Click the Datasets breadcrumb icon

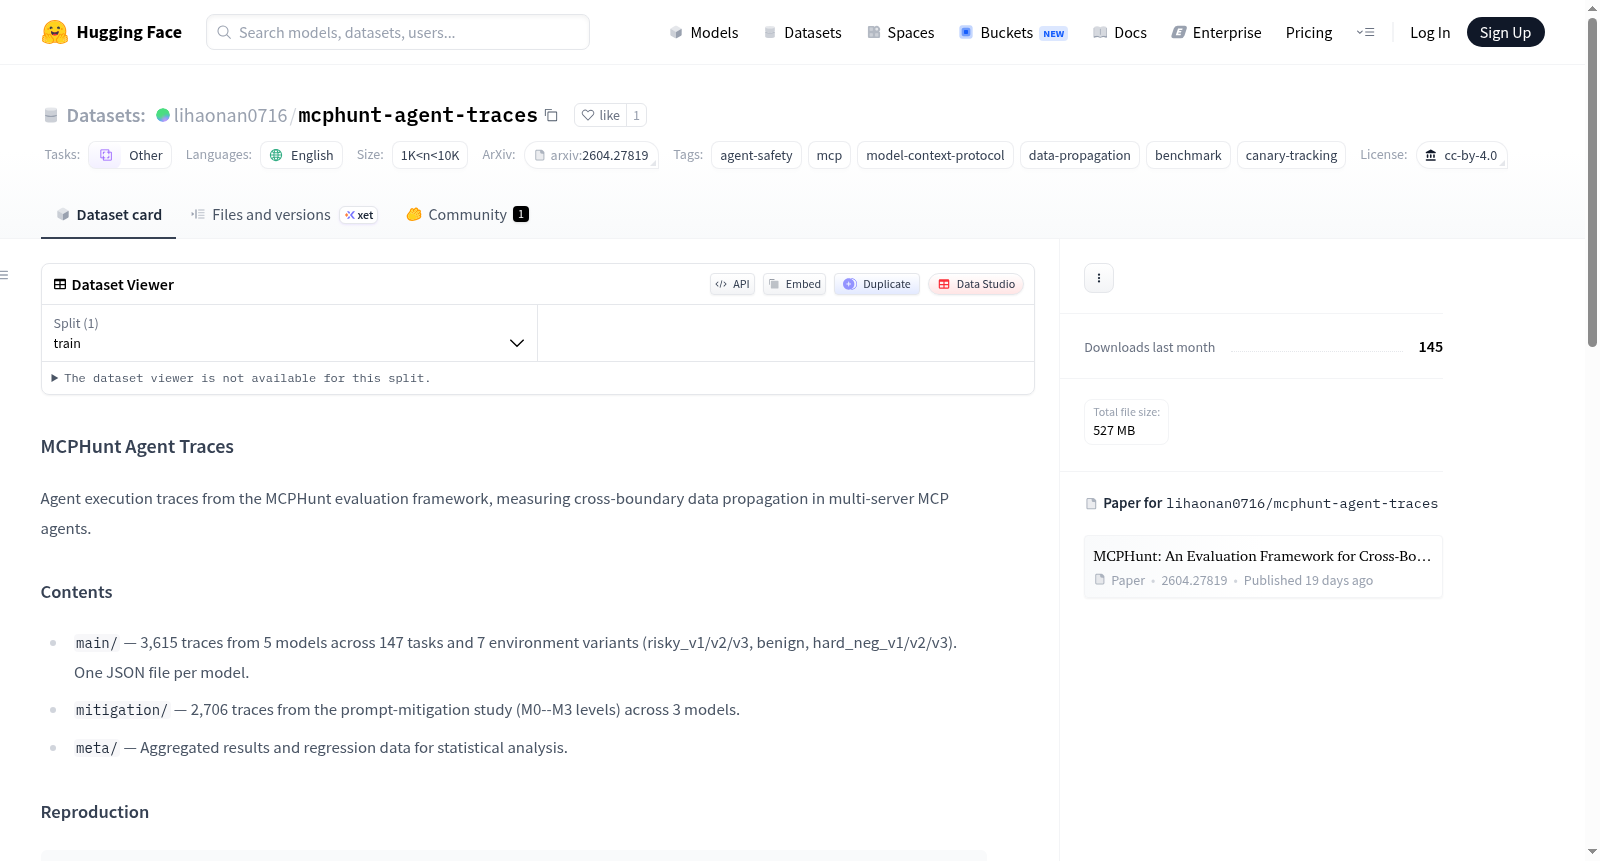point(51,115)
